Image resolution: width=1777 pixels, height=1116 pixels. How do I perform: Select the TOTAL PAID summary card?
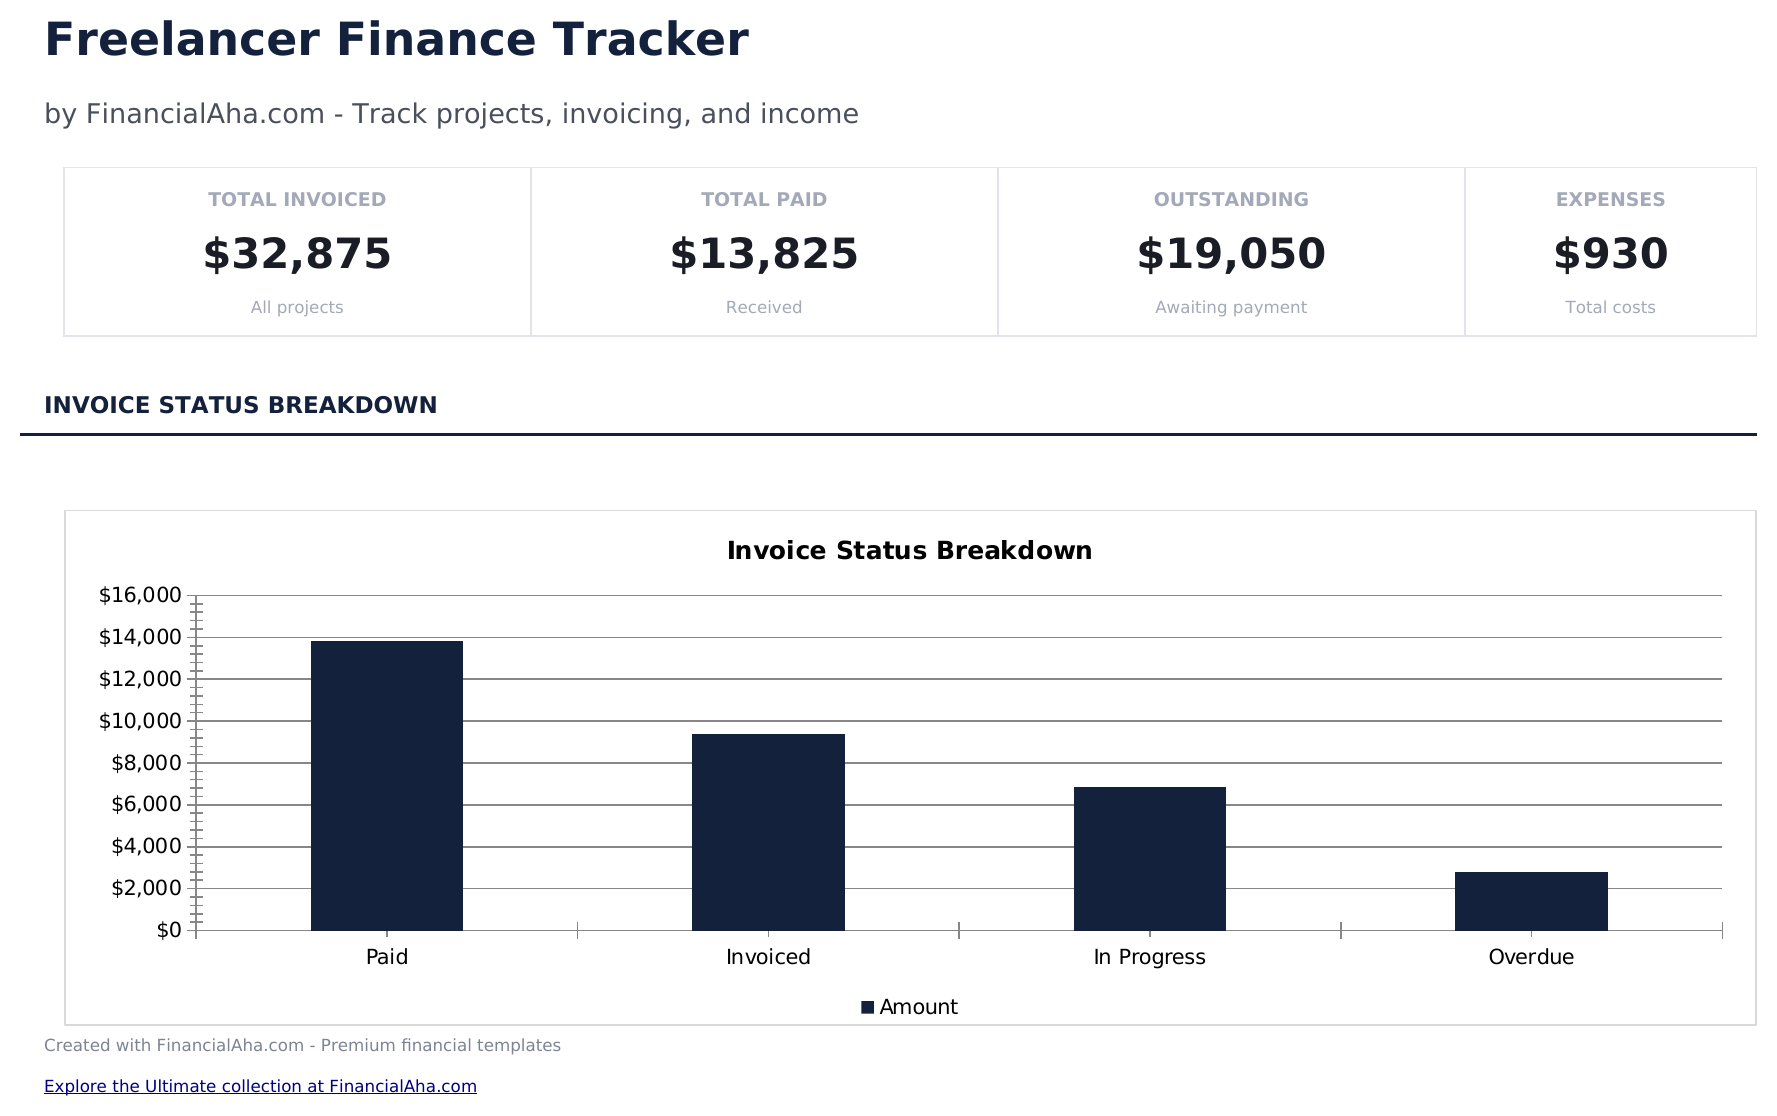[763, 250]
